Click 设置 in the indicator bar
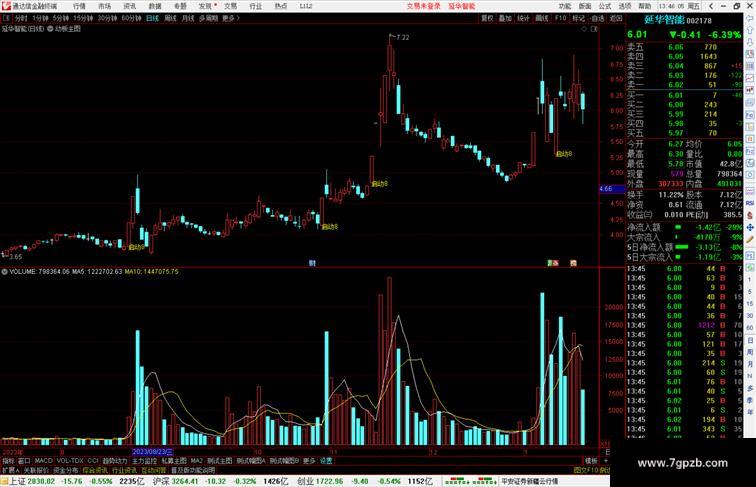The width and height of the screenshot is (756, 487). click(x=326, y=461)
